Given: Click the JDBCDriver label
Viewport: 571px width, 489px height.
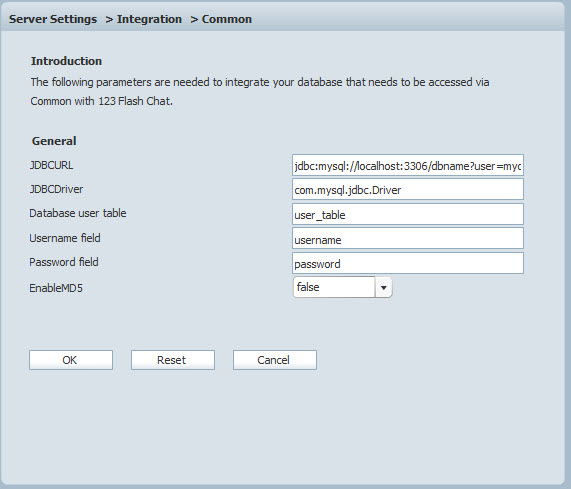Looking at the screenshot, I should (56, 189).
